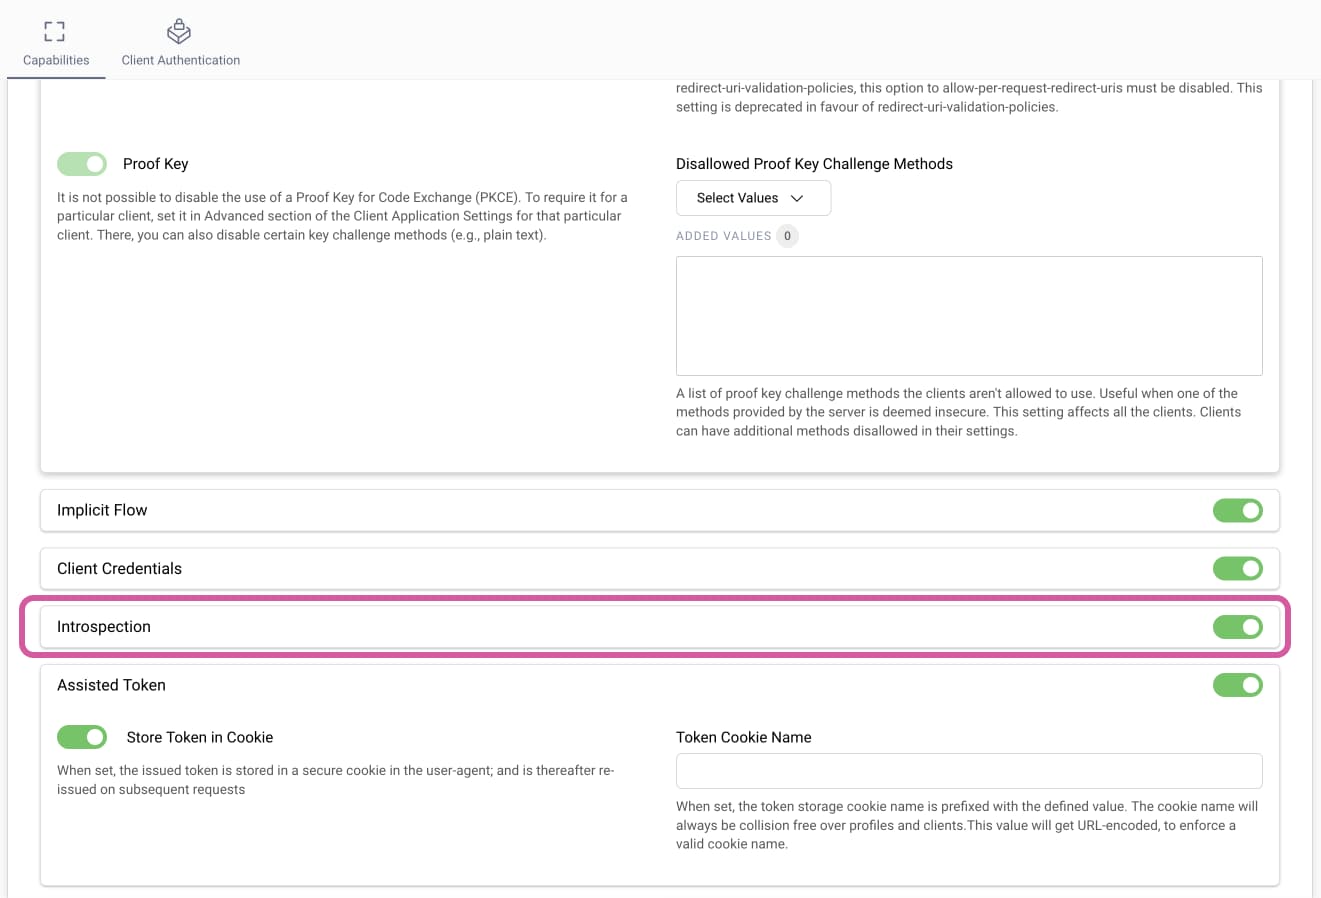Click the Introspection label inside the highlighted row
The height and width of the screenshot is (898, 1321).
pyautogui.click(x=104, y=627)
